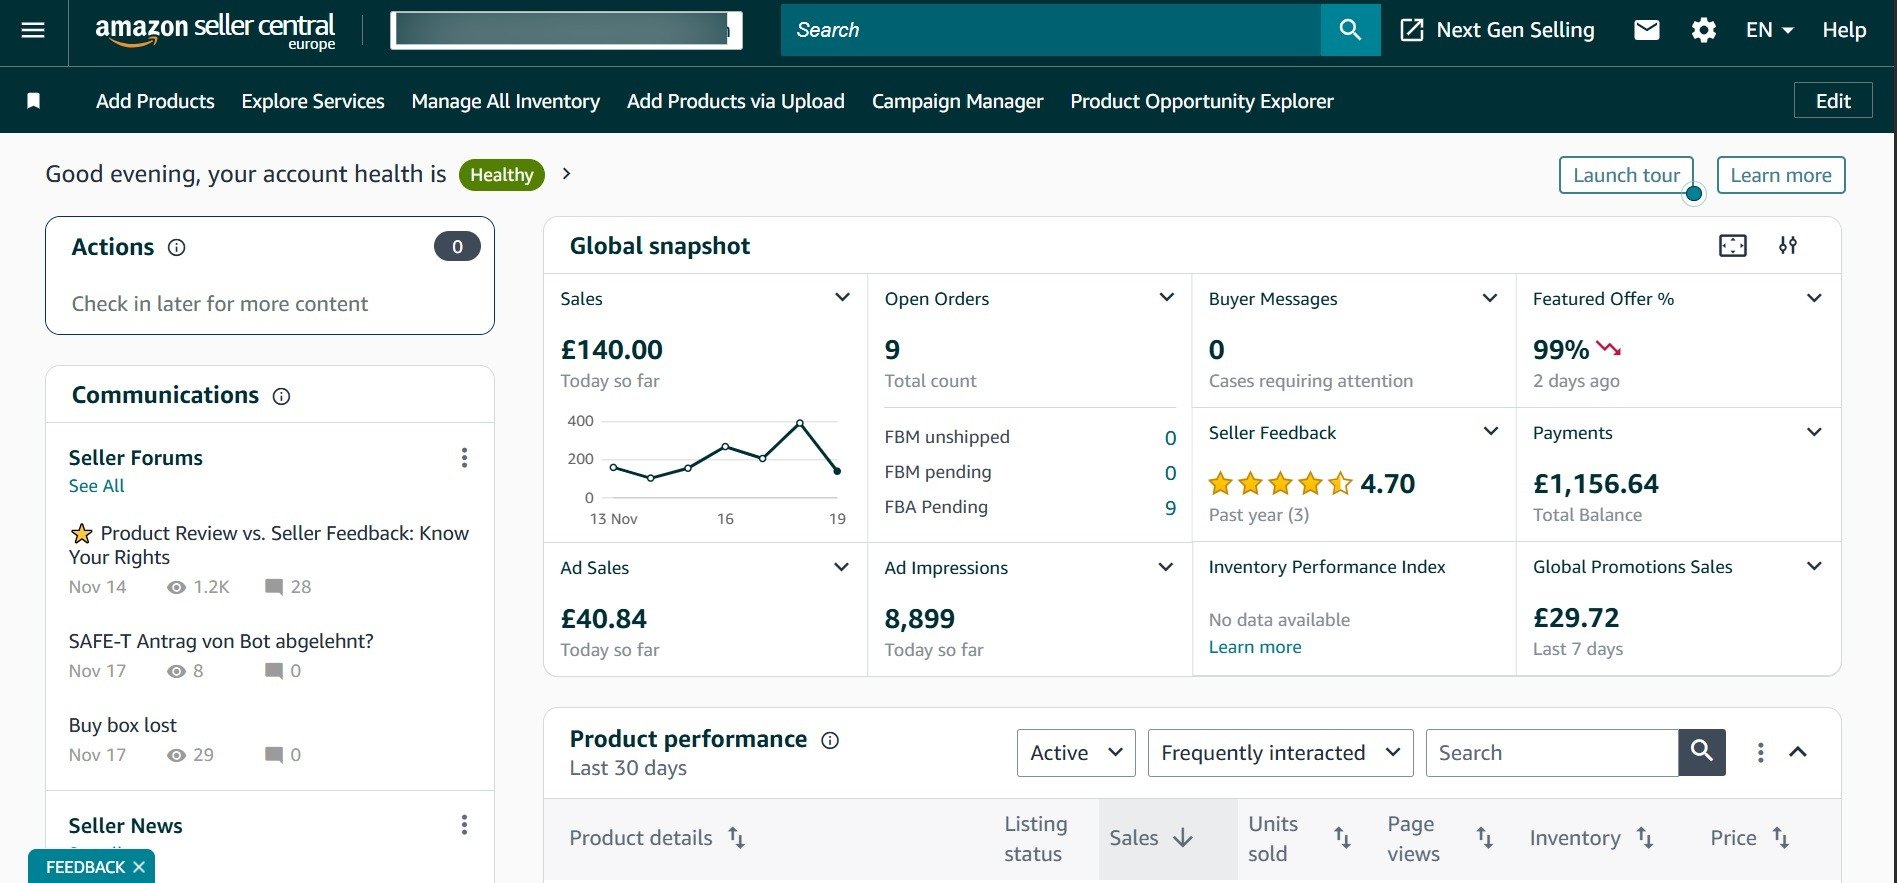
Task: Open the Frequently interacted dropdown
Action: point(1280,753)
